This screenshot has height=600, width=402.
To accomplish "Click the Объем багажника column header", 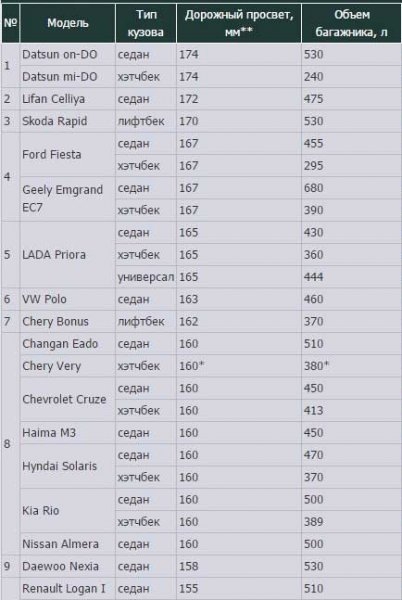I will pos(352,23).
